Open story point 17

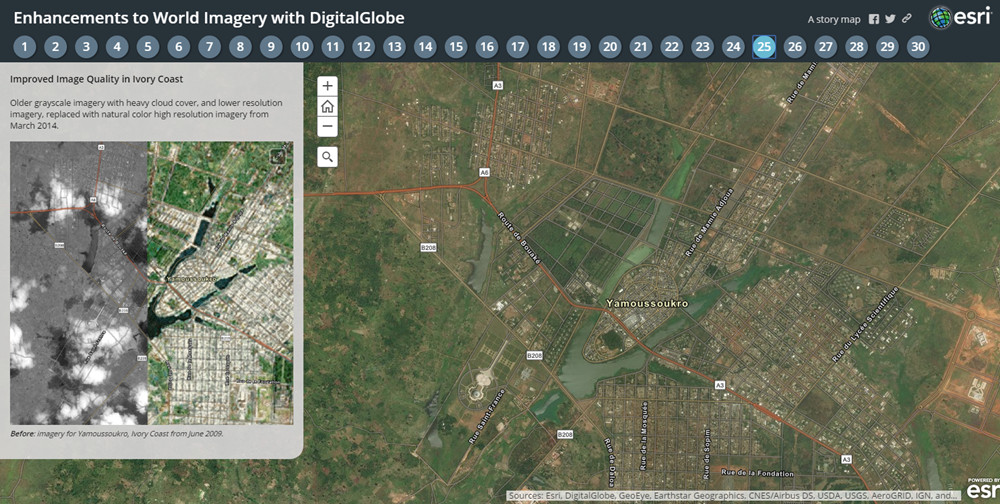click(518, 47)
